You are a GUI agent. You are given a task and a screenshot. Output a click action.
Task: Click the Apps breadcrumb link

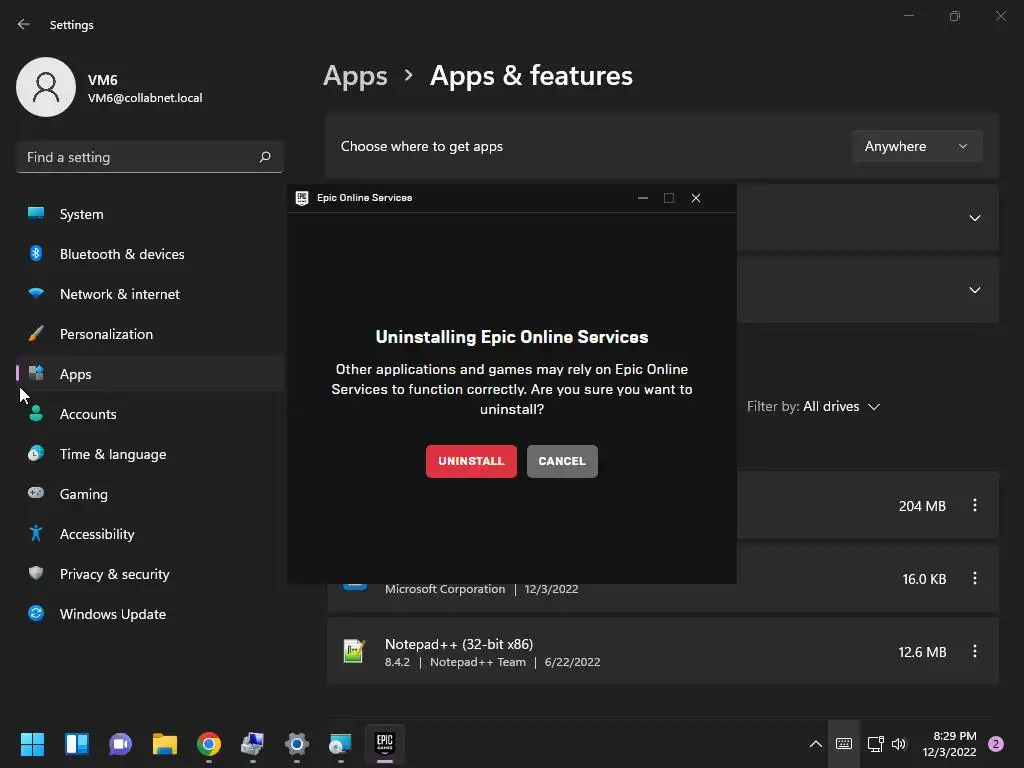[355, 76]
